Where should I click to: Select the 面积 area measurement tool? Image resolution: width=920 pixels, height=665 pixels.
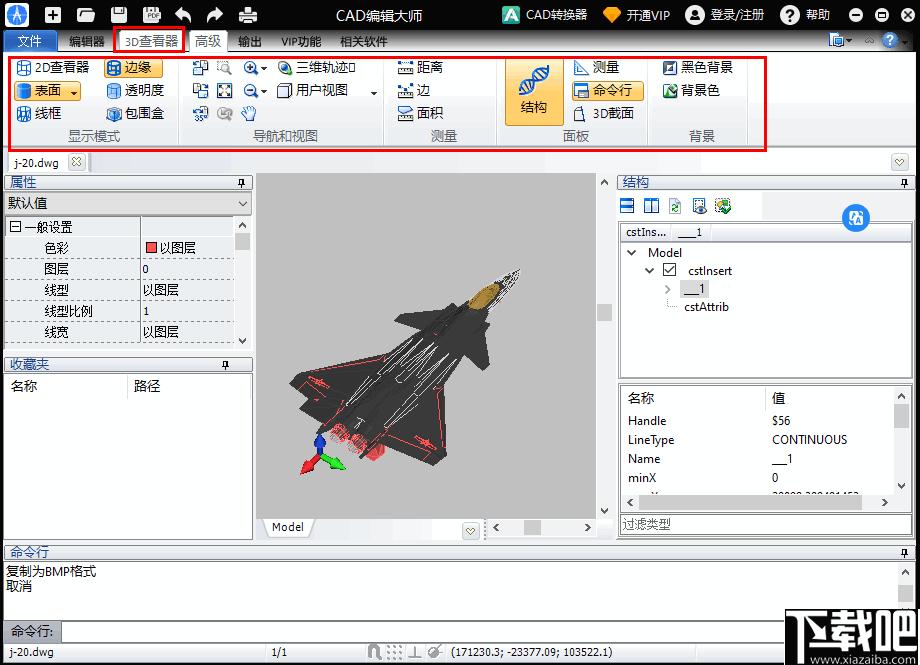[x=420, y=113]
